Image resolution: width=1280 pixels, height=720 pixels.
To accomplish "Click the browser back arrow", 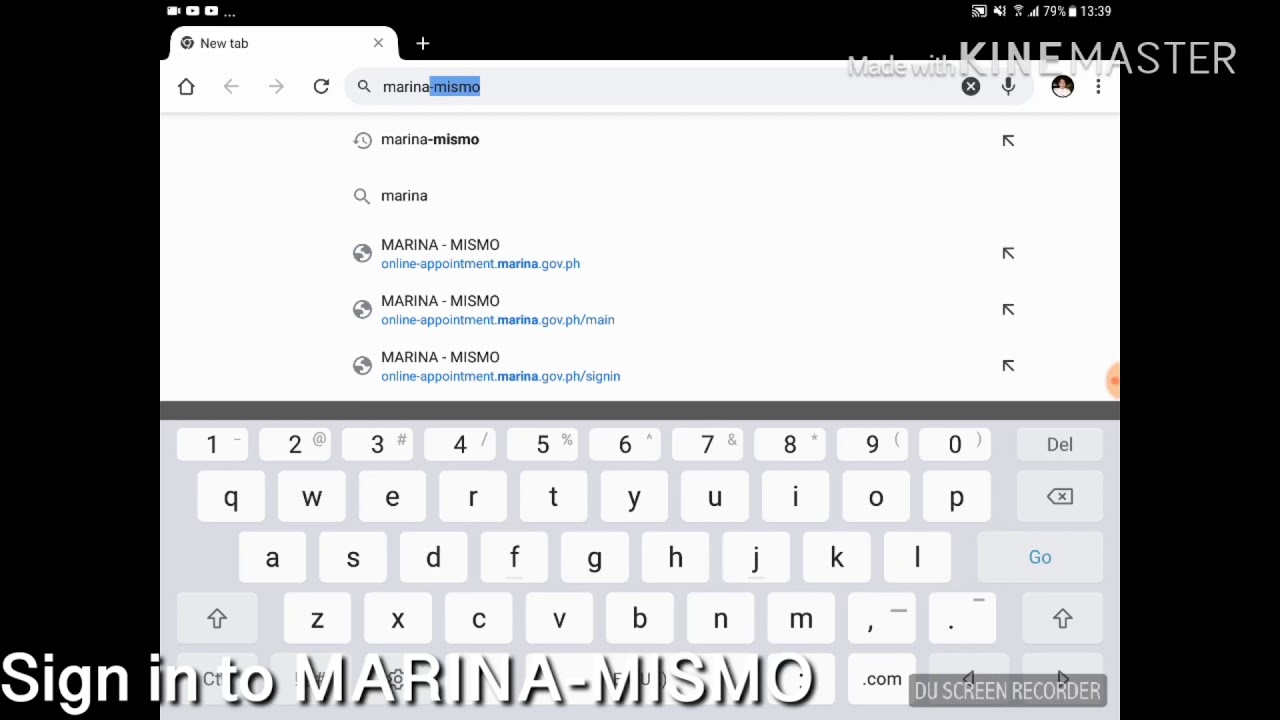I will pyautogui.click(x=231, y=87).
